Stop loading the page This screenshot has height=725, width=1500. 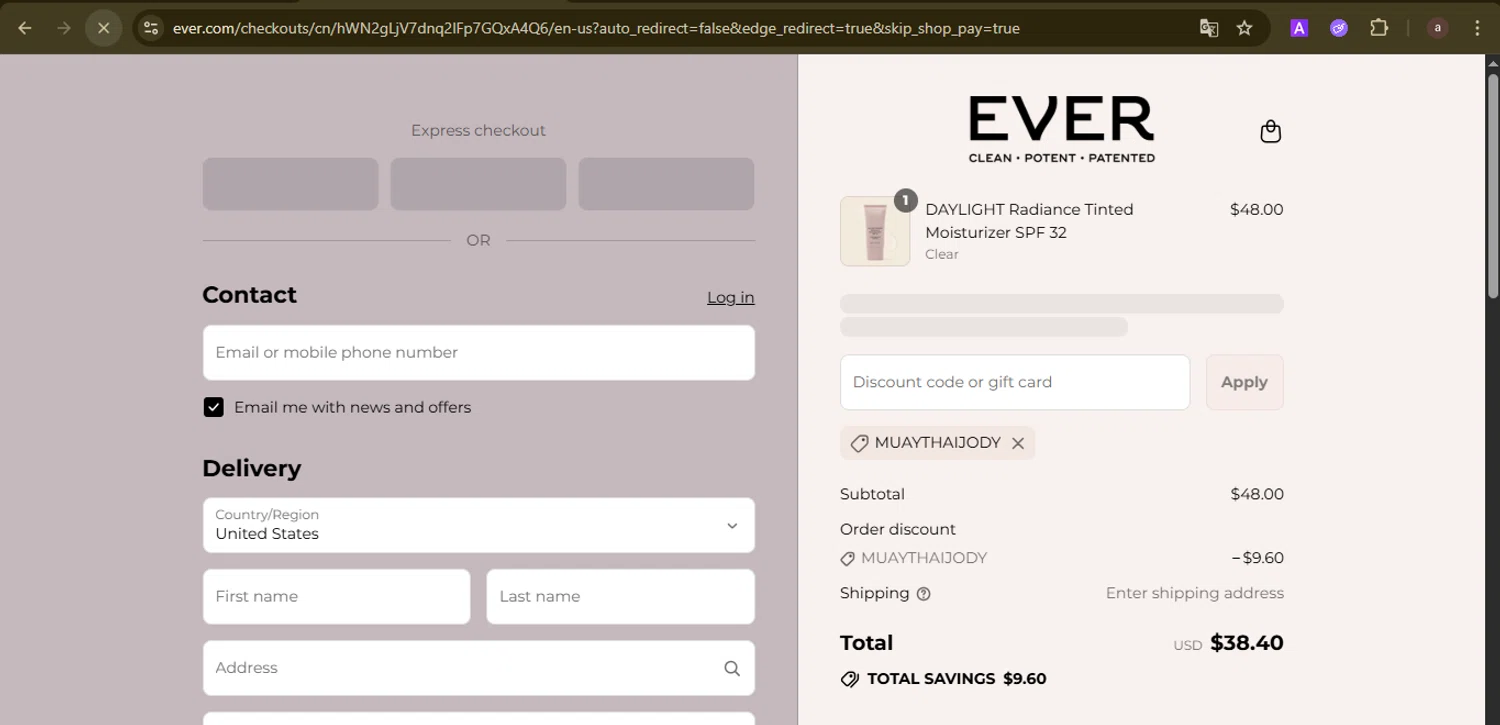[103, 28]
